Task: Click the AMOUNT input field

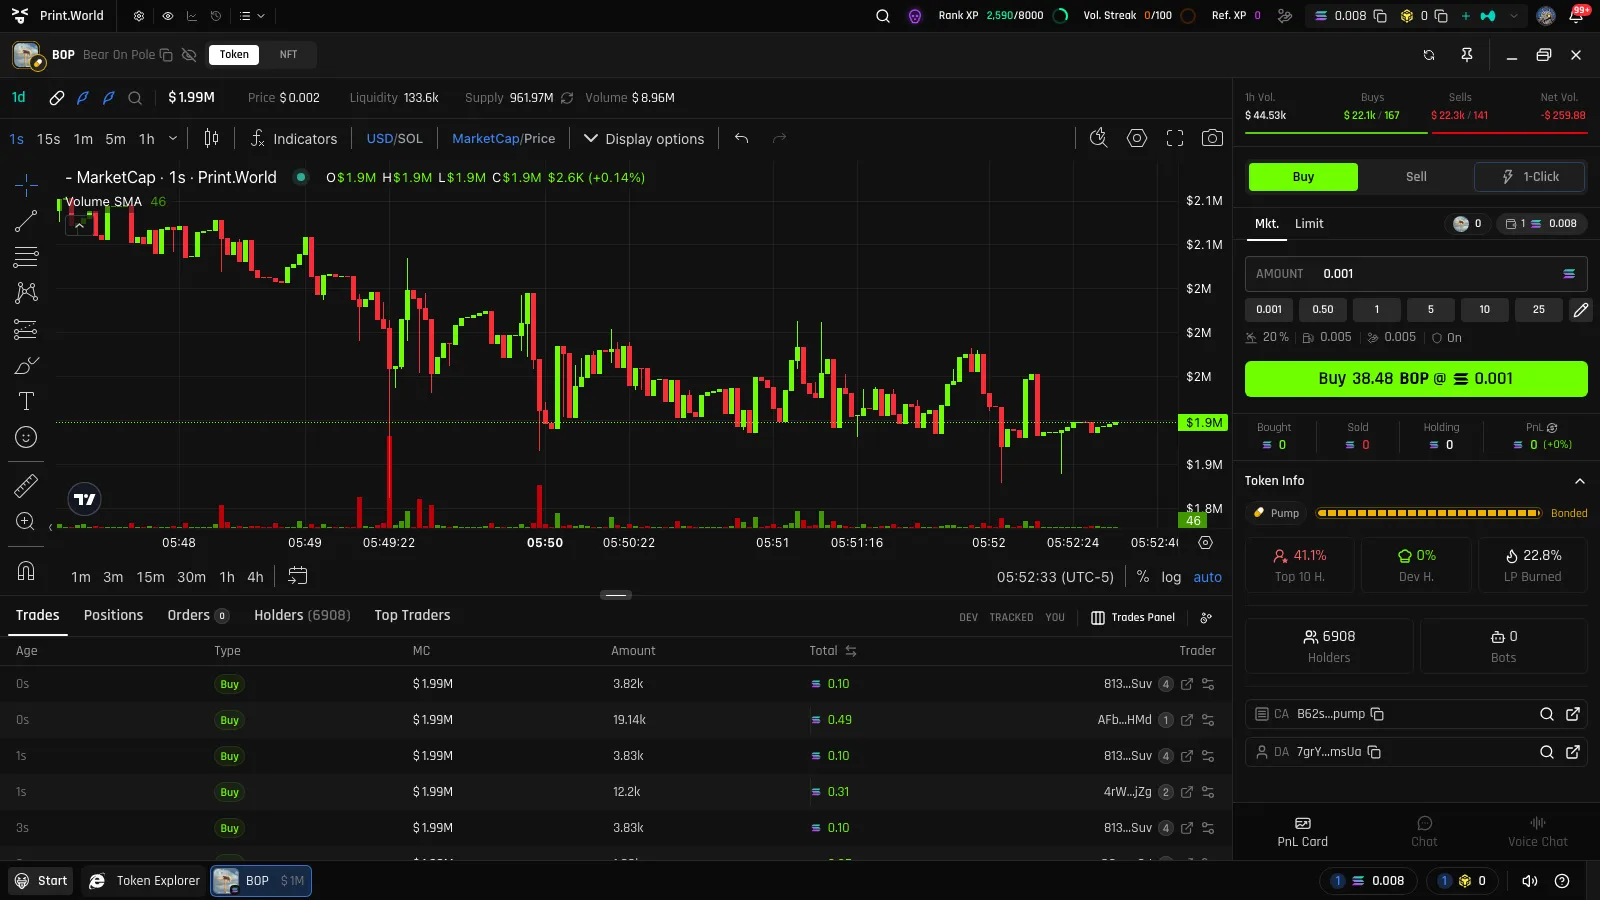Action: [x=1416, y=274]
